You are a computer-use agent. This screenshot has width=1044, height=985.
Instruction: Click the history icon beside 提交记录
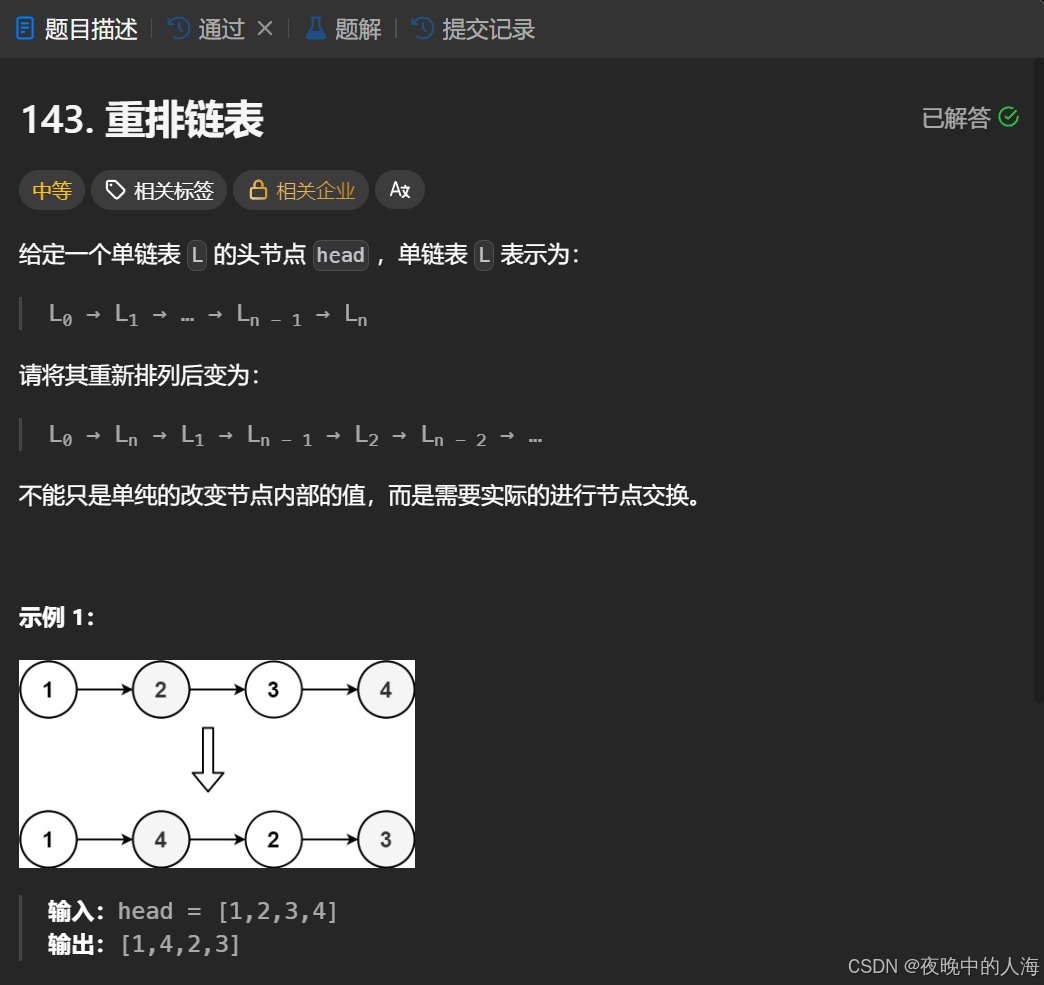click(421, 28)
